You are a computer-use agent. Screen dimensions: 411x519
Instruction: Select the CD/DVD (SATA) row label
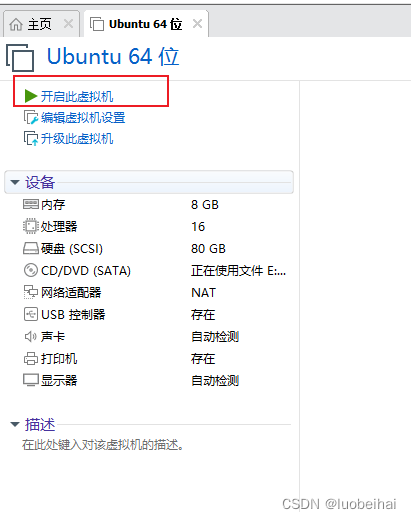tap(86, 271)
